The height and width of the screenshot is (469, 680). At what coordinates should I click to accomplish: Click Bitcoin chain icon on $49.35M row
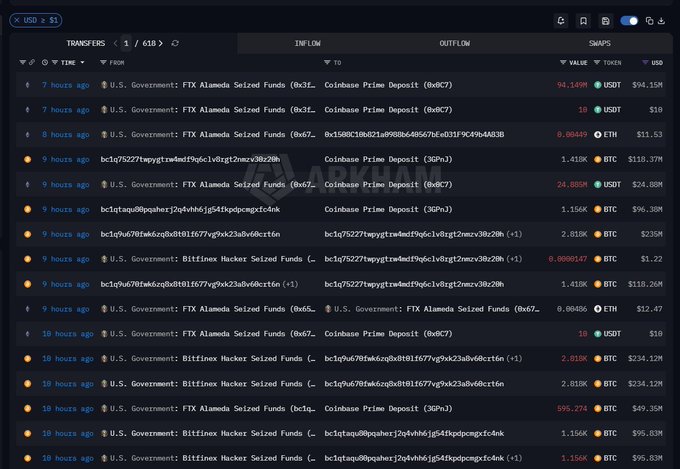point(27,409)
